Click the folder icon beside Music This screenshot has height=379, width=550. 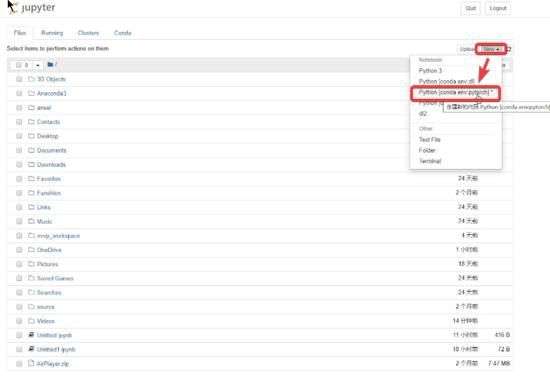click(x=31, y=221)
